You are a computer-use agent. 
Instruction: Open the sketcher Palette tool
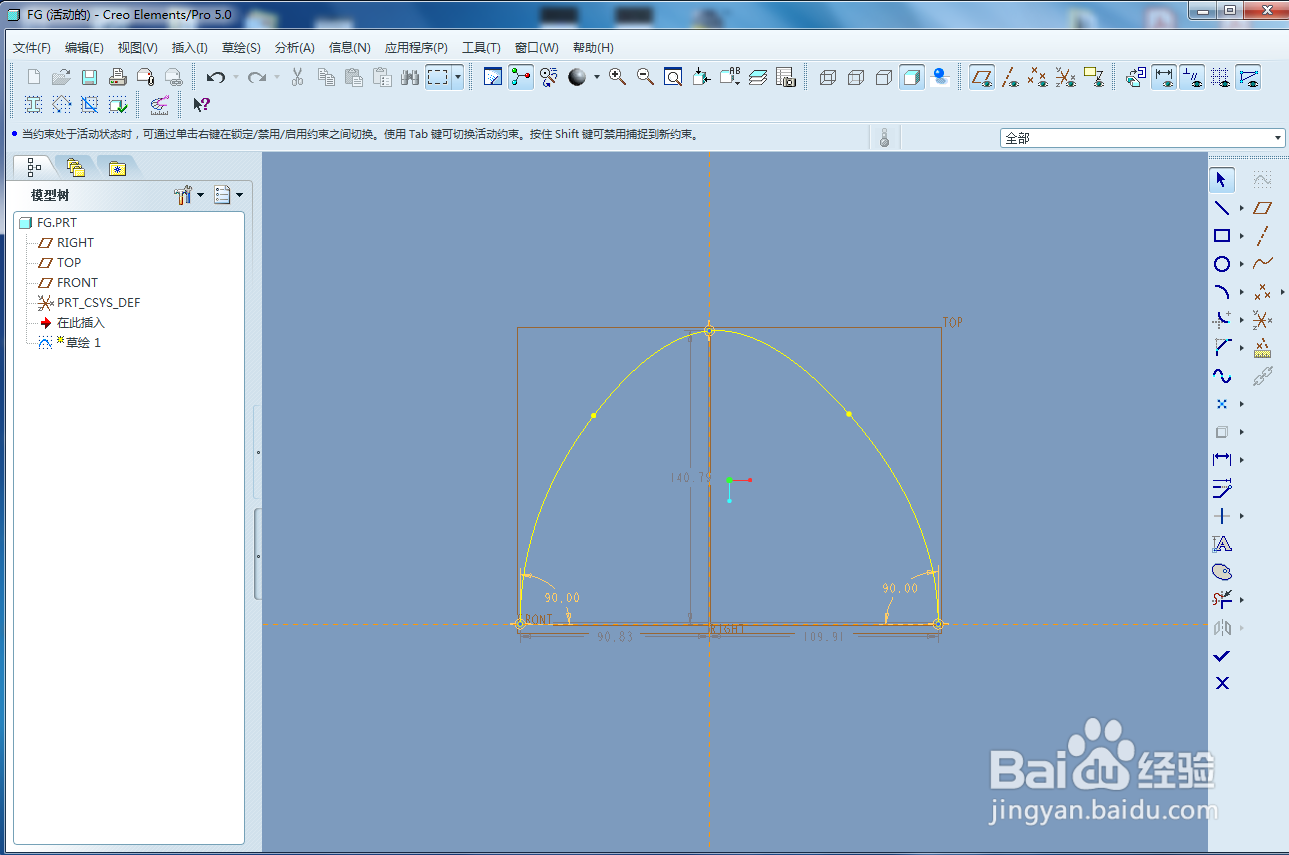[x=1221, y=572]
